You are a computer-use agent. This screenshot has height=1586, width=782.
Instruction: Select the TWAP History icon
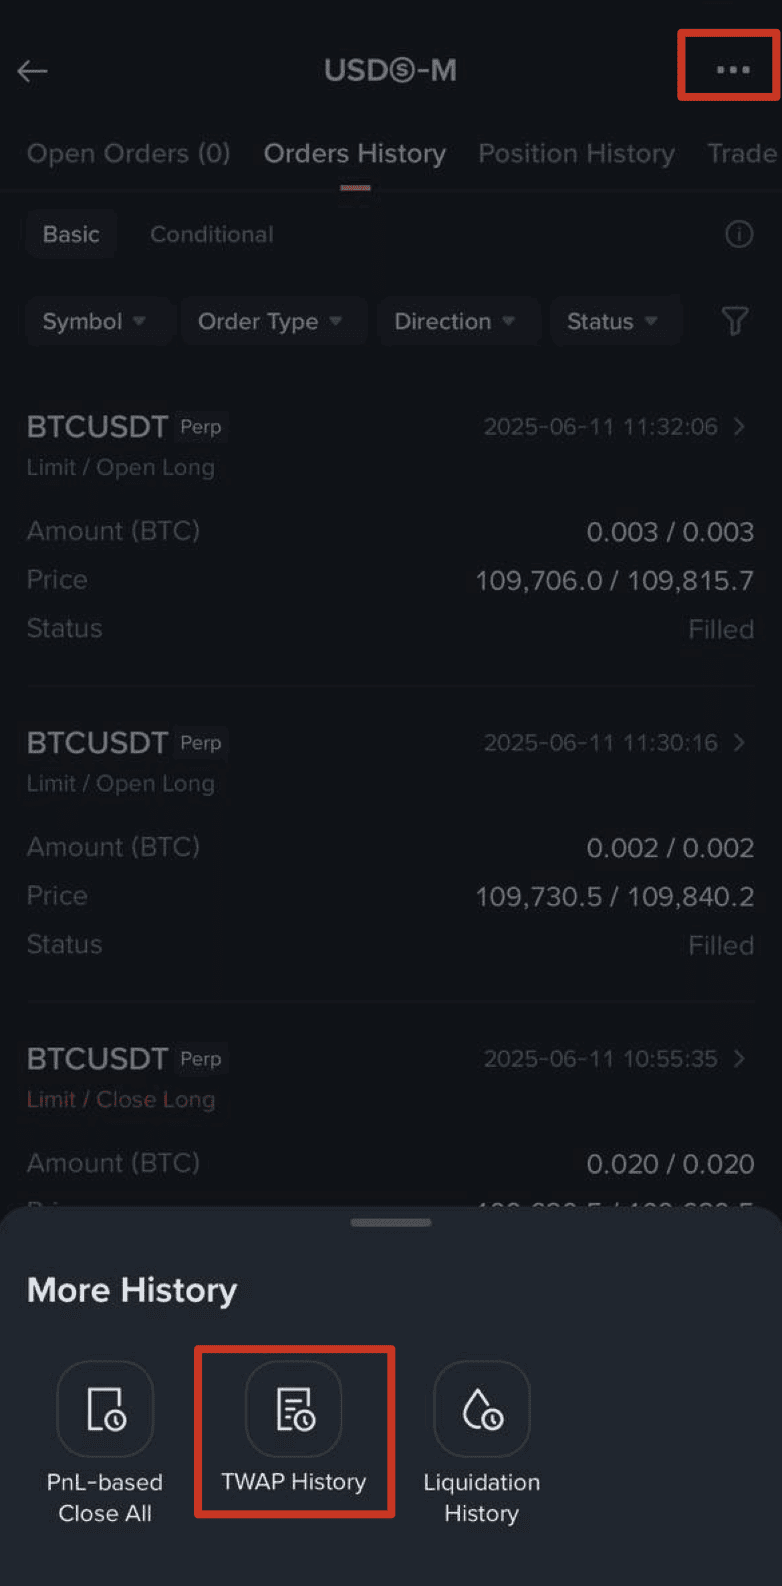coord(294,1408)
